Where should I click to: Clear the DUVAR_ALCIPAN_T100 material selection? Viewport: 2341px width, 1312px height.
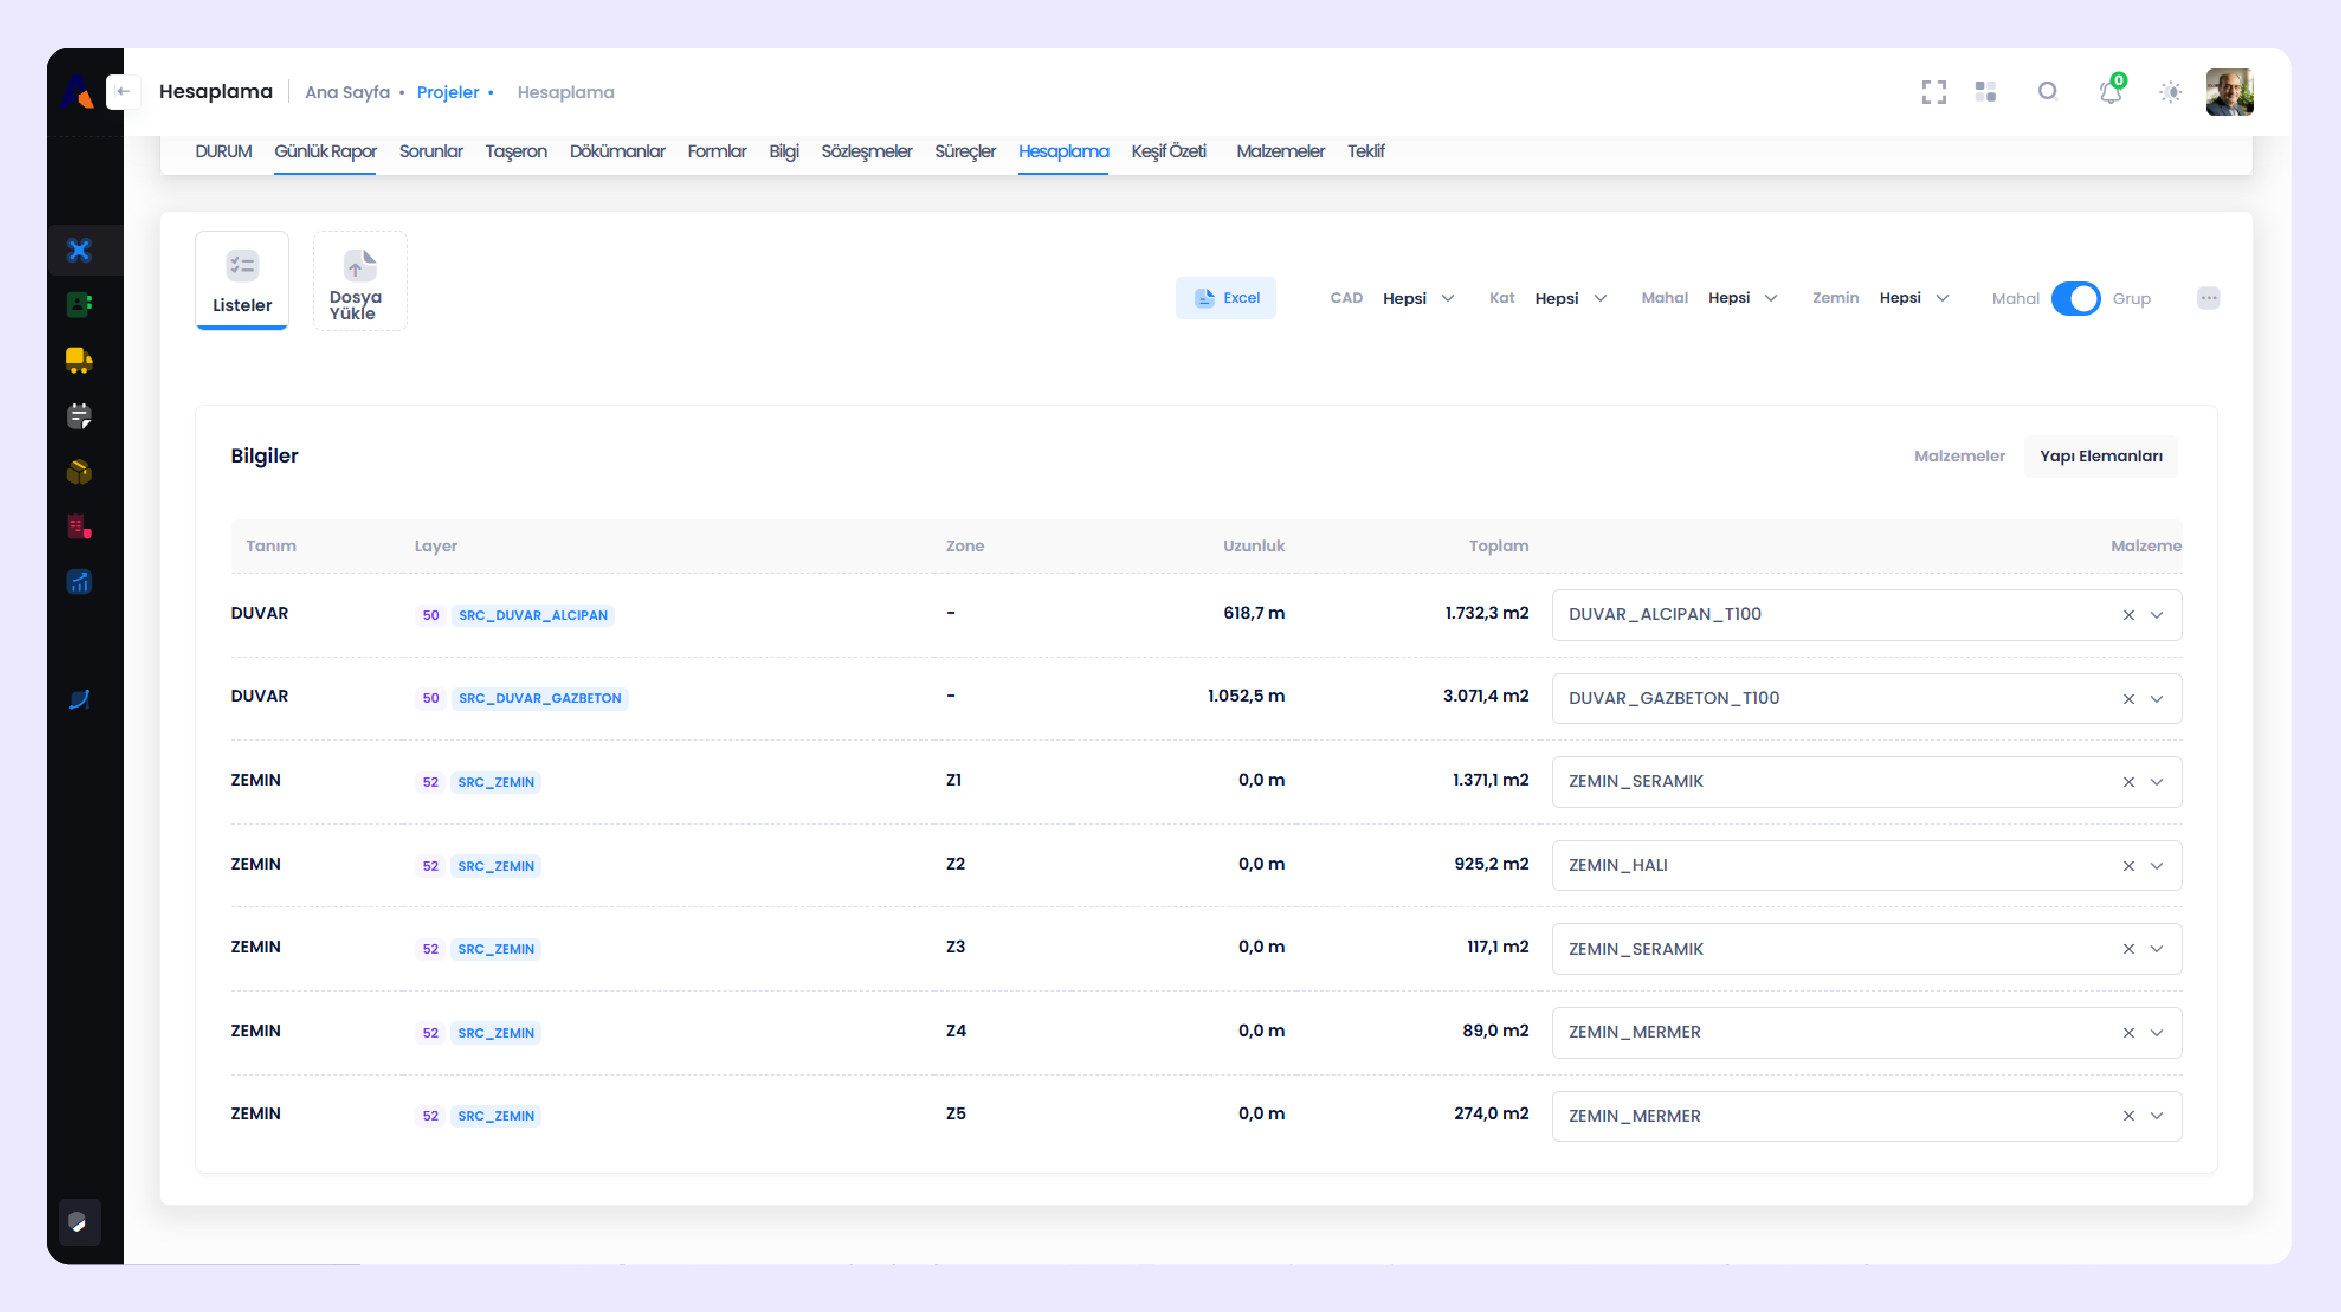(x=2128, y=615)
